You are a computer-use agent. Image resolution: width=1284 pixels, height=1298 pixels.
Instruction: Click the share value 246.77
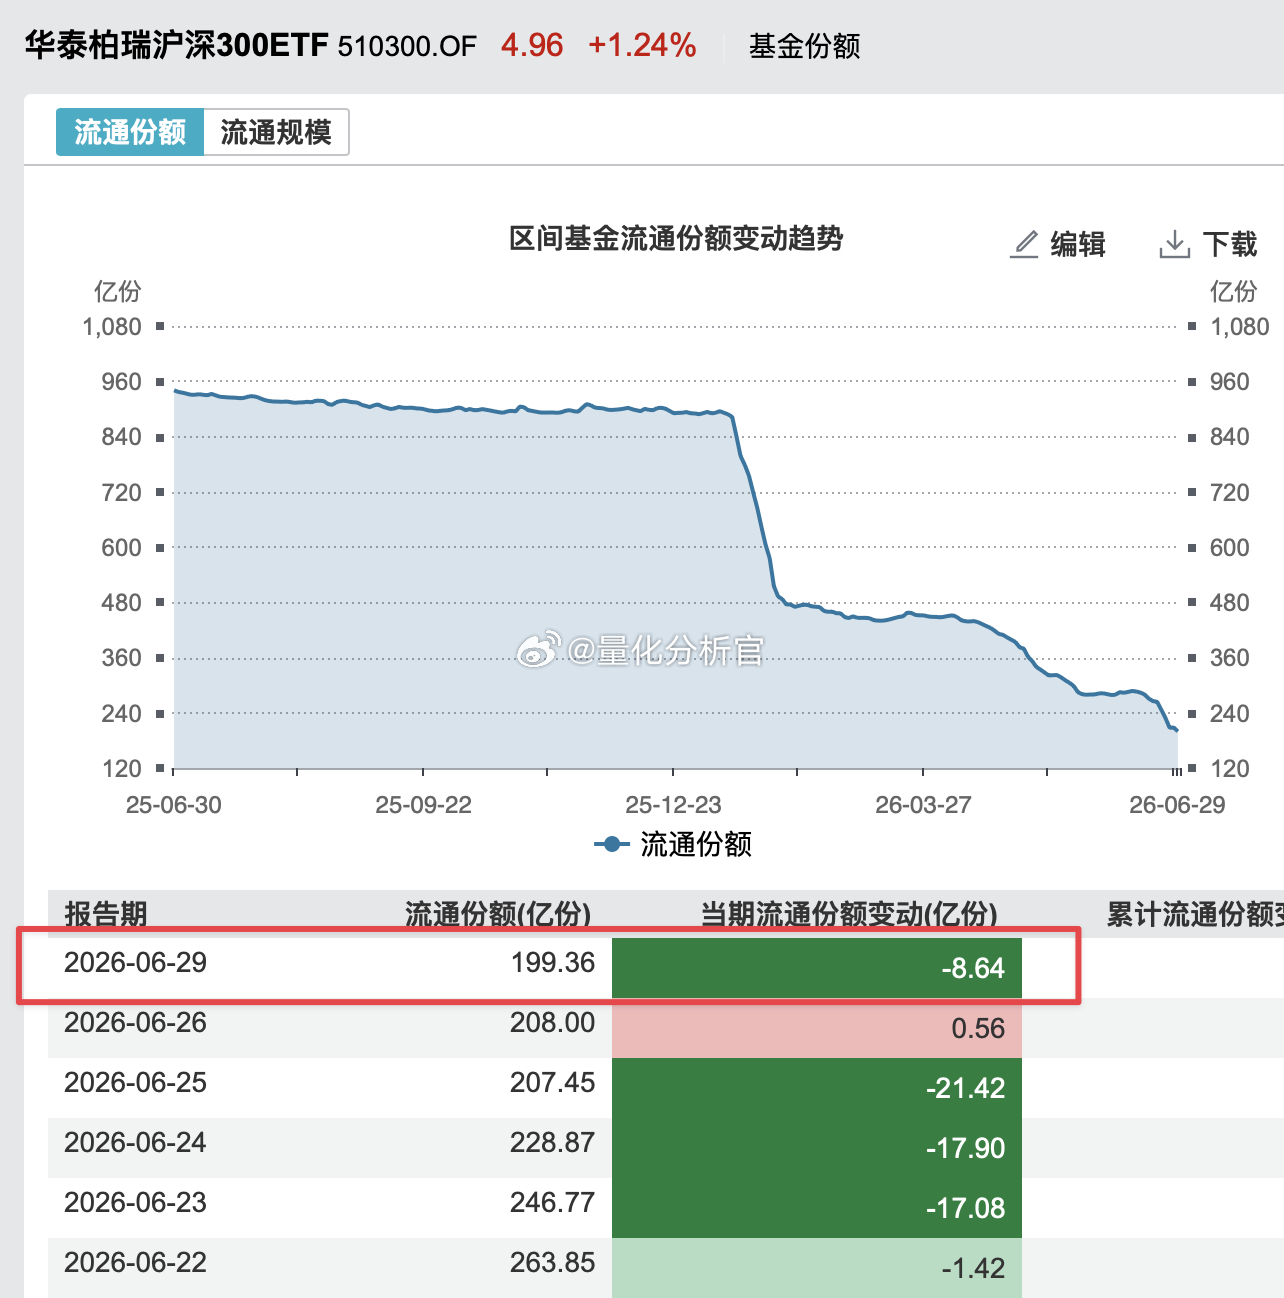pyautogui.click(x=553, y=1202)
